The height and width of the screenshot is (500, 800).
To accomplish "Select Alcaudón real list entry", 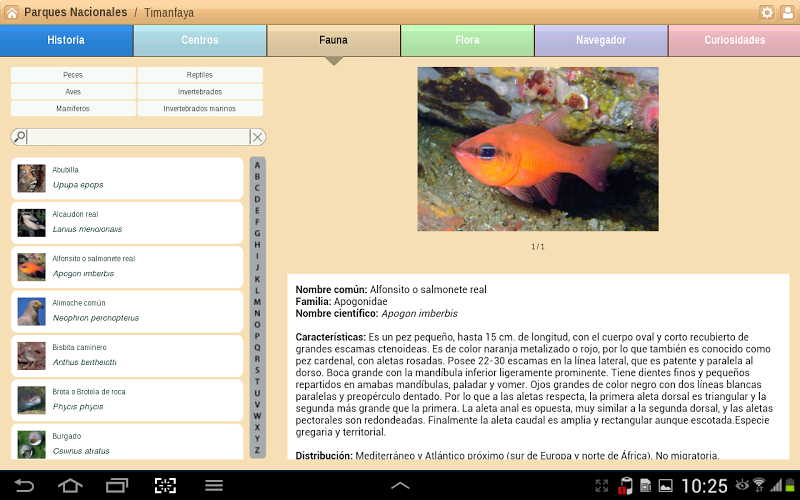I will point(127,222).
